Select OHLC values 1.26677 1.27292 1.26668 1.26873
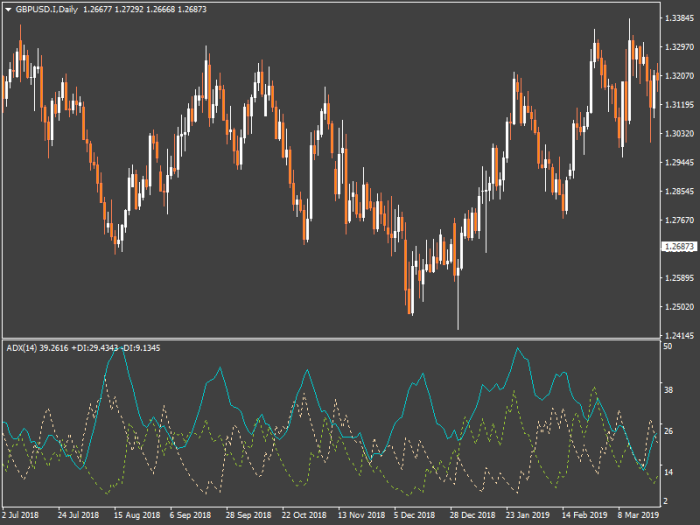The image size is (700, 525). coord(145,9)
